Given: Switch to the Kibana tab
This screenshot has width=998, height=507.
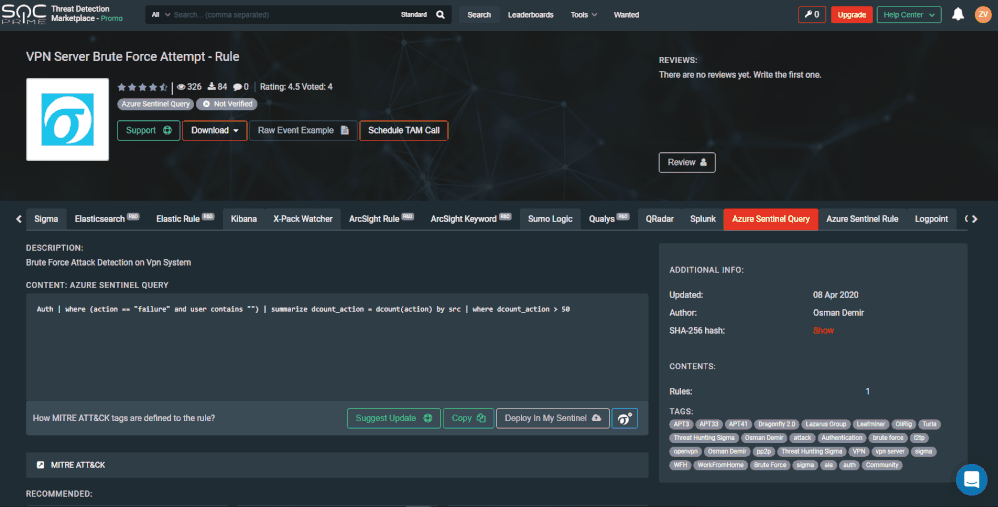Looking at the screenshot, I should point(244,219).
